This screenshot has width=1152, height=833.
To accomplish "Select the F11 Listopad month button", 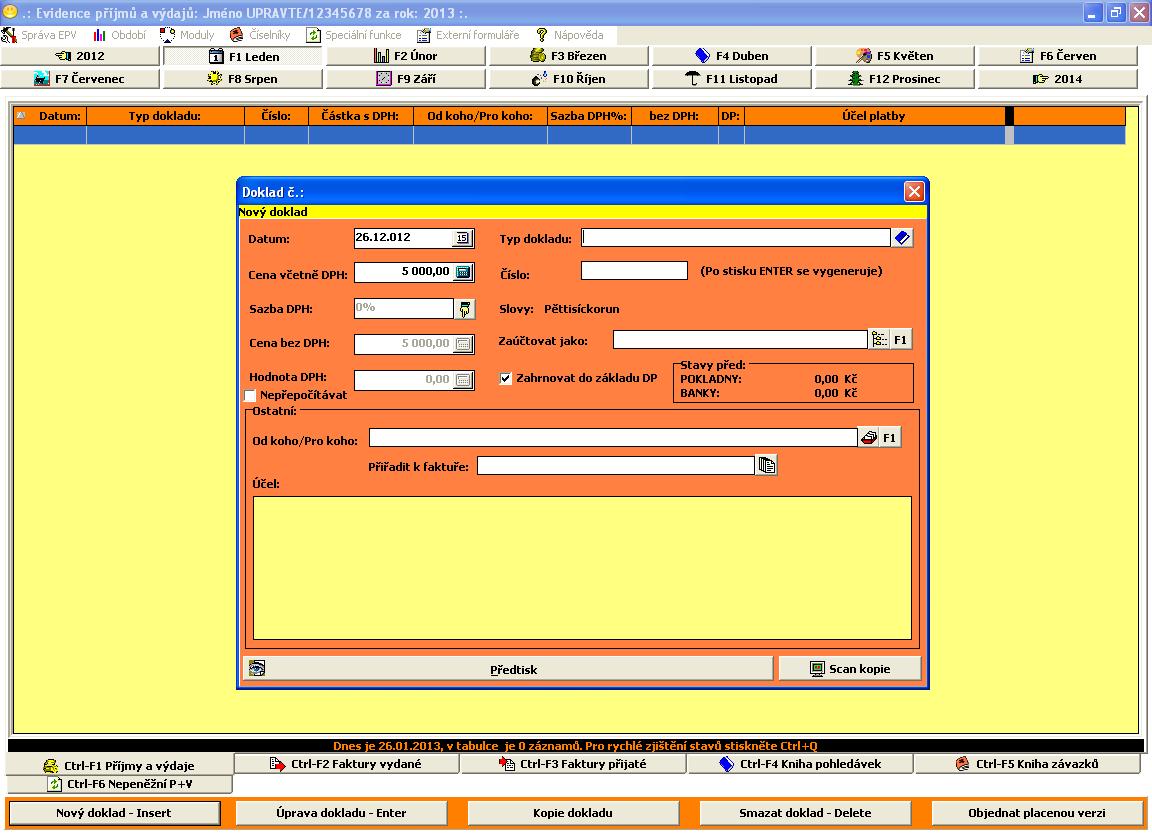I will click(x=732, y=79).
